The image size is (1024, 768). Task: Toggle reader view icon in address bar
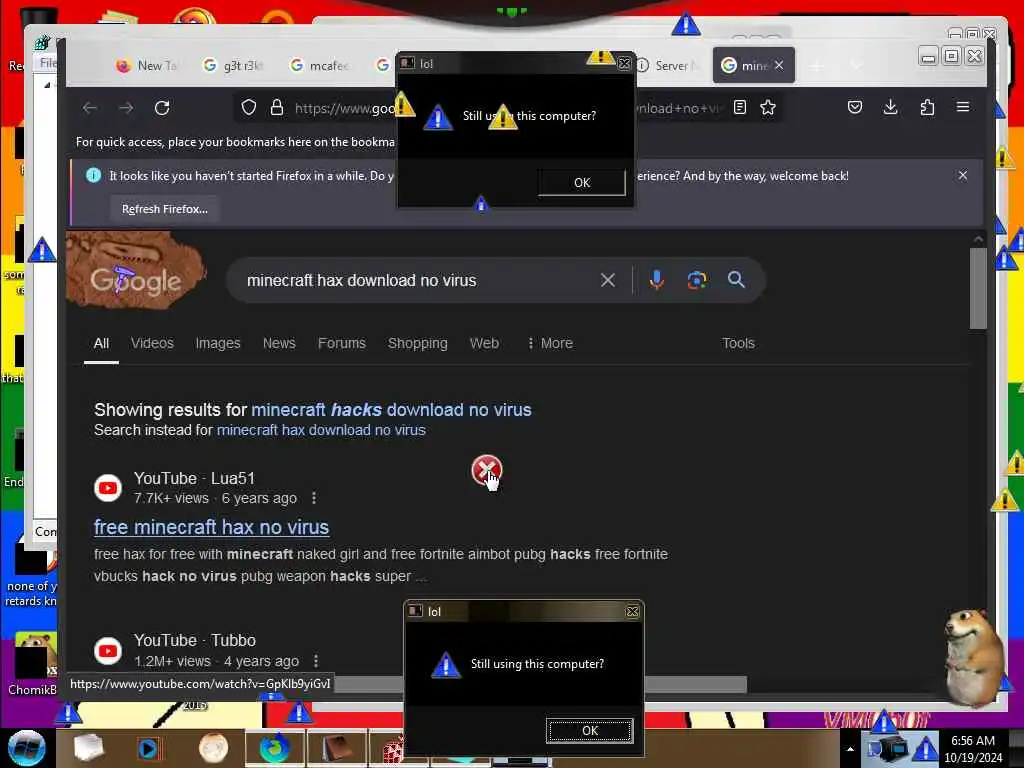click(x=739, y=108)
